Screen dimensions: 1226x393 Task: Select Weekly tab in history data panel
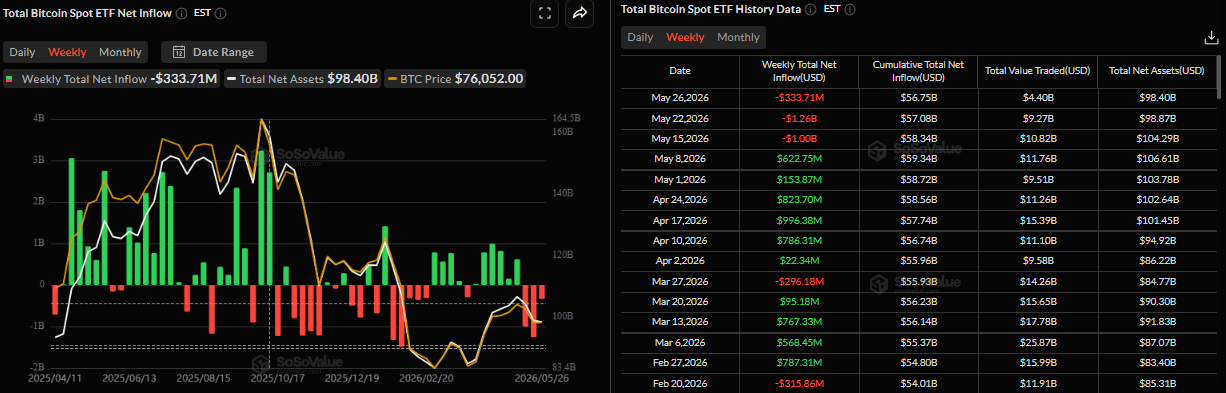coord(685,37)
